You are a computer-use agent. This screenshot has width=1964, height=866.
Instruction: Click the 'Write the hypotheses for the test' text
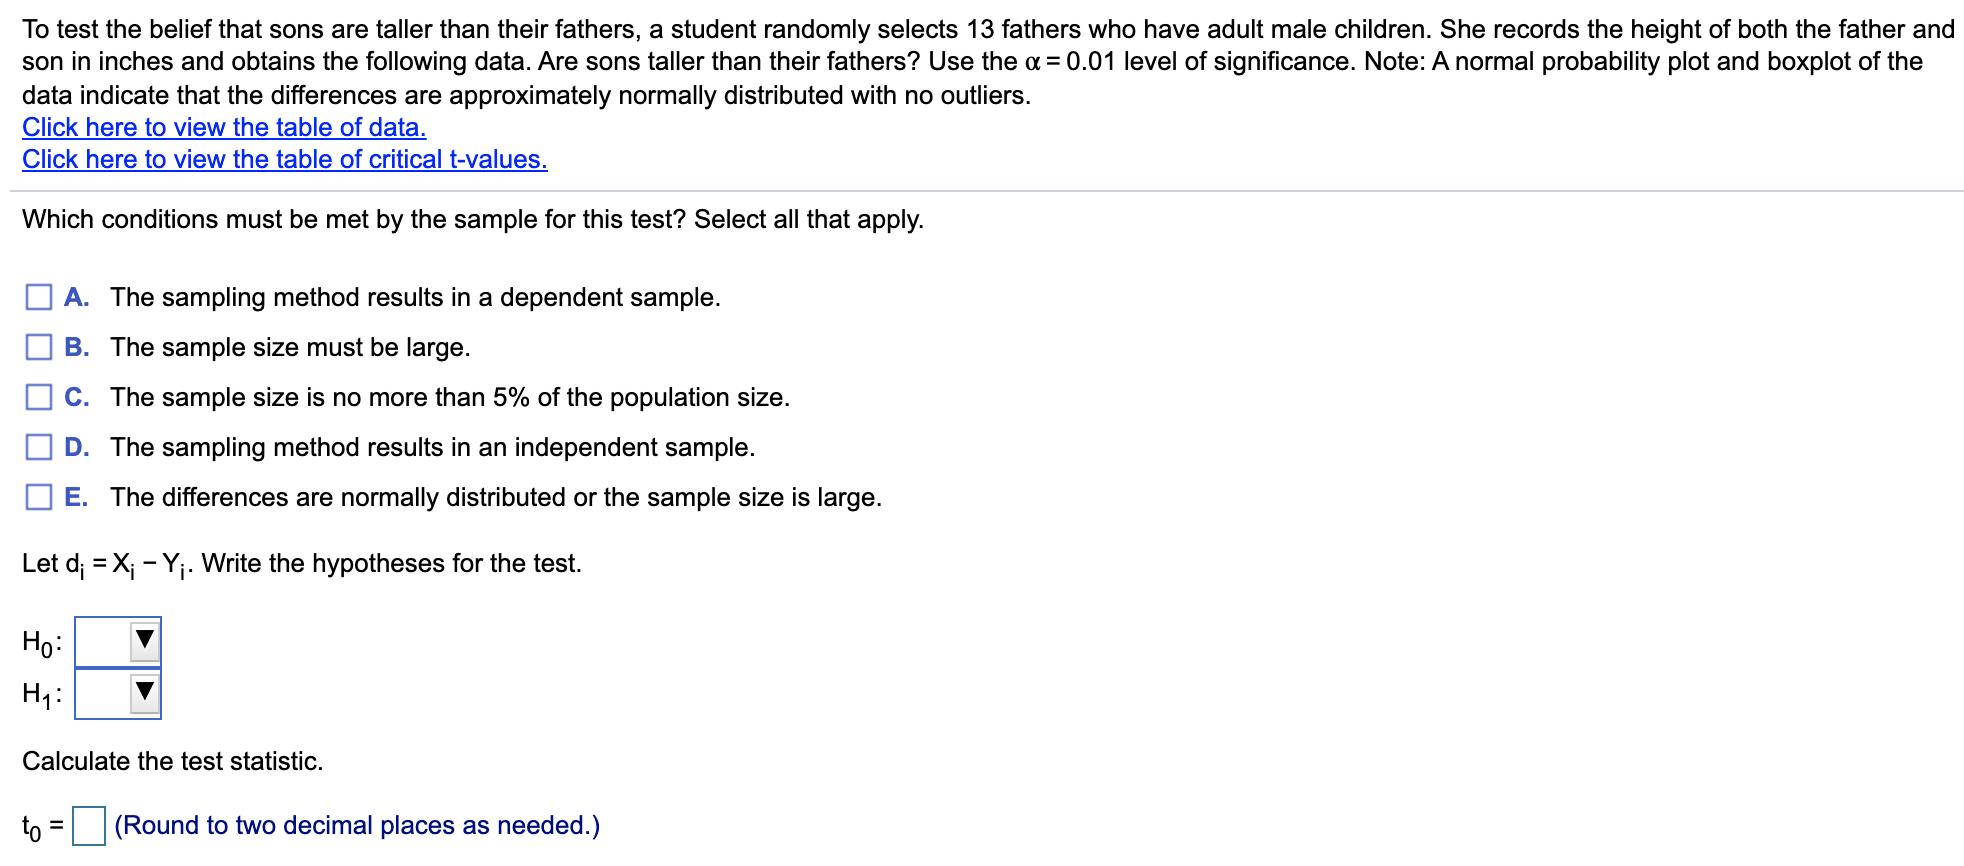pos(391,563)
